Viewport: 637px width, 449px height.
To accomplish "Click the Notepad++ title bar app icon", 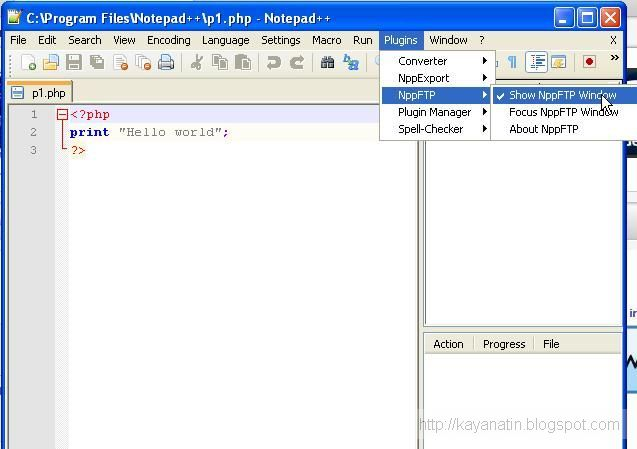I will (x=14, y=17).
